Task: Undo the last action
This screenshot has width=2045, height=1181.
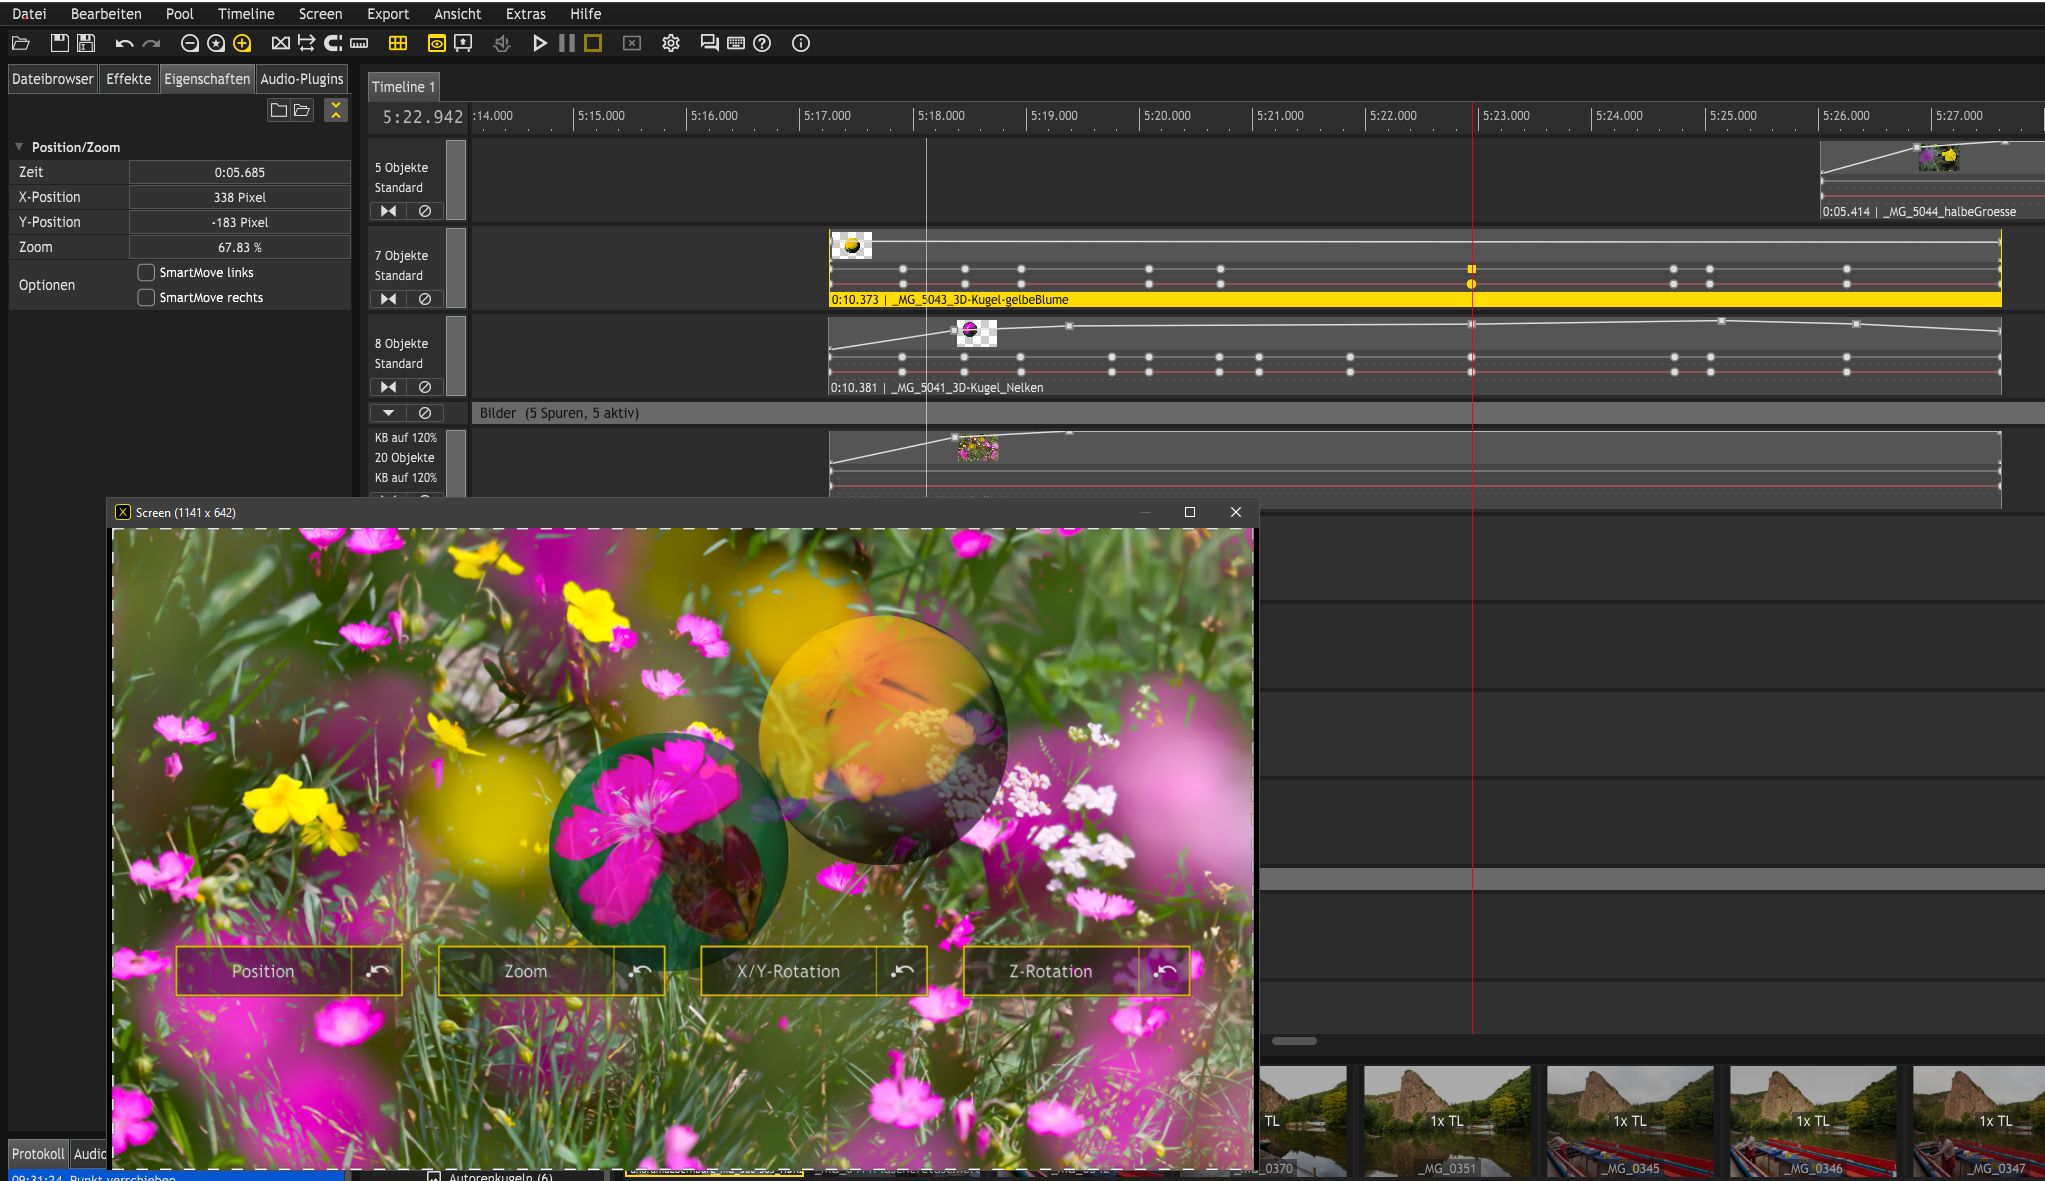Action: pyautogui.click(x=124, y=43)
